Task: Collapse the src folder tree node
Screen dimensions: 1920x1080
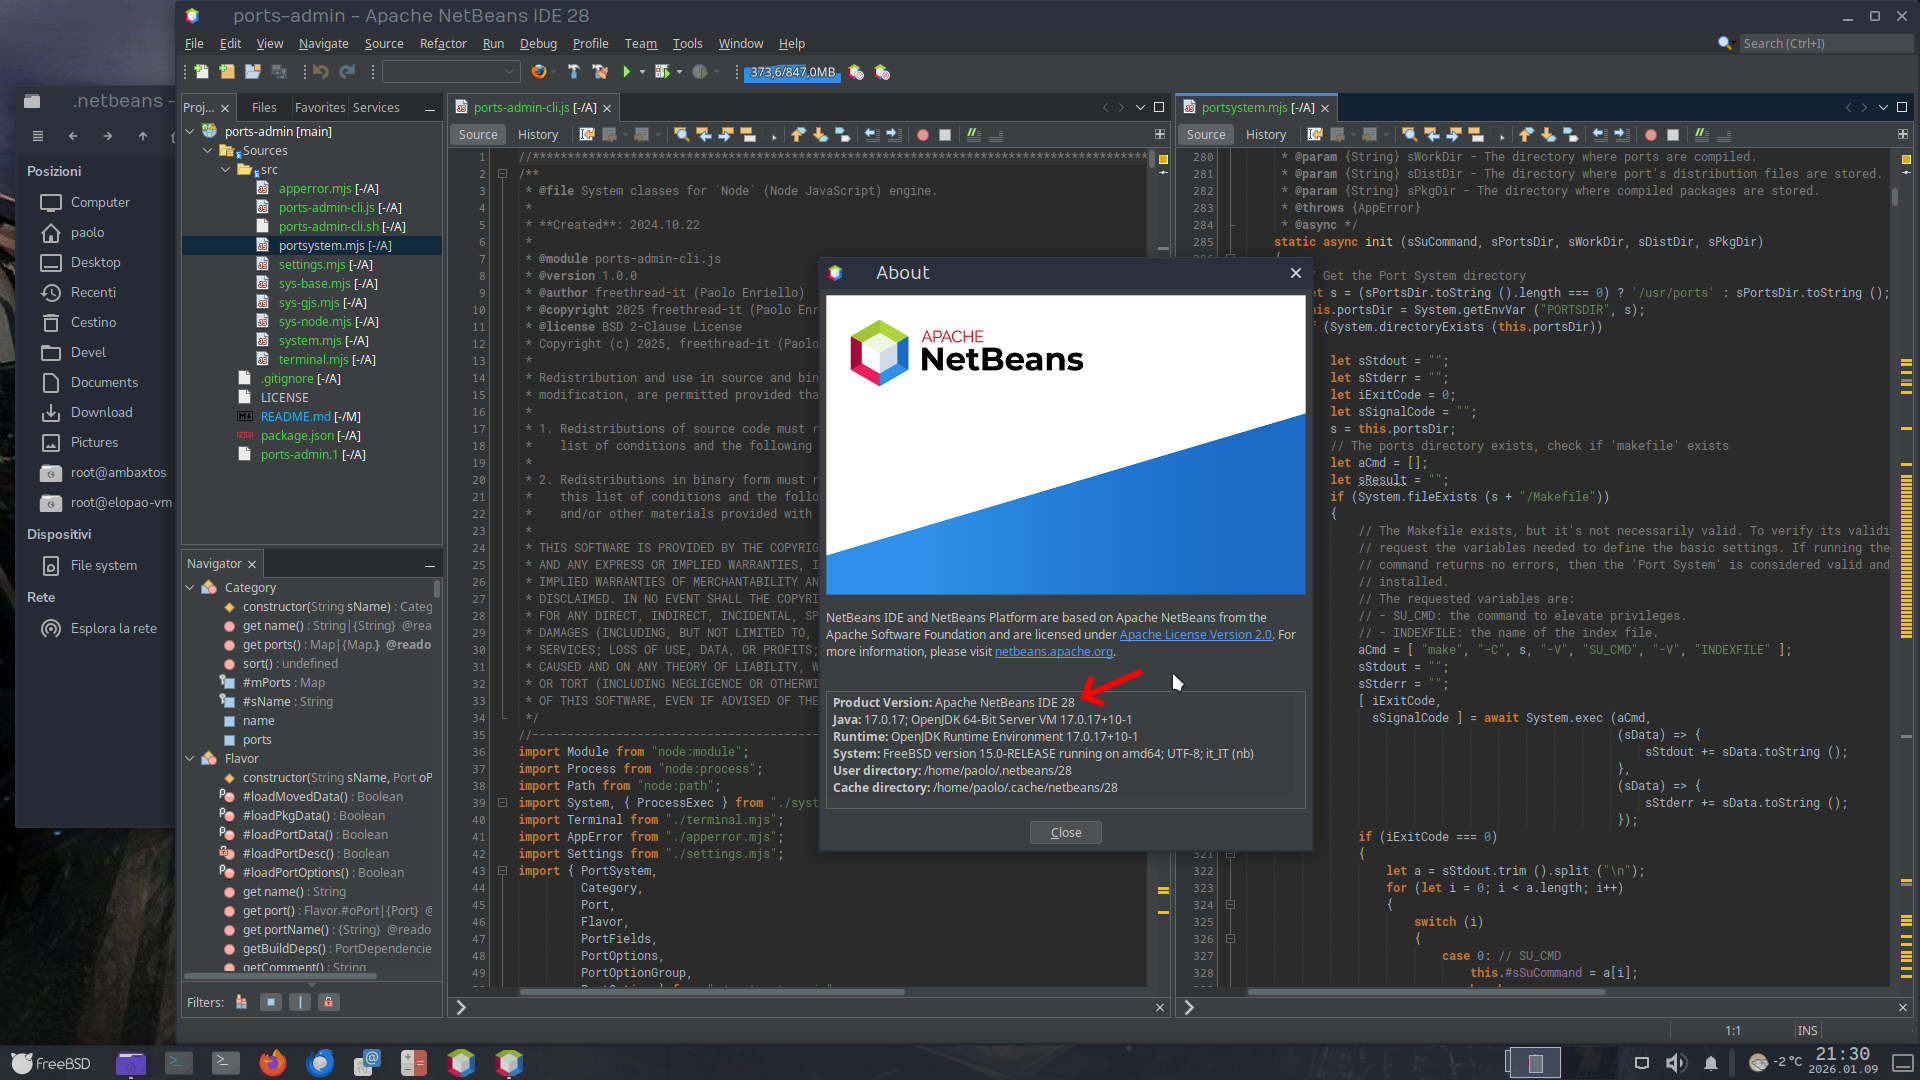Action: pyautogui.click(x=226, y=170)
